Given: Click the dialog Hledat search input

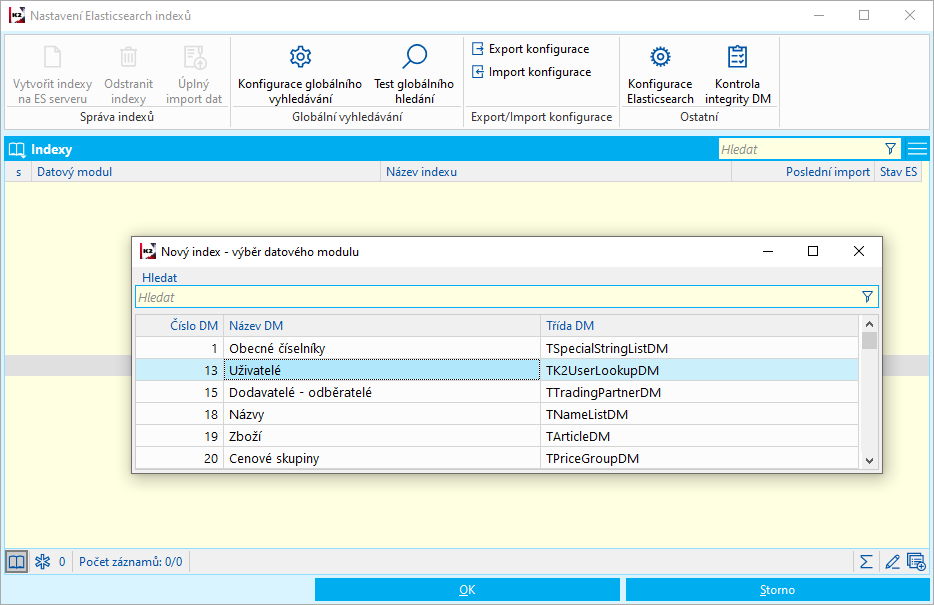Looking at the screenshot, I should pyautogui.click(x=495, y=297).
